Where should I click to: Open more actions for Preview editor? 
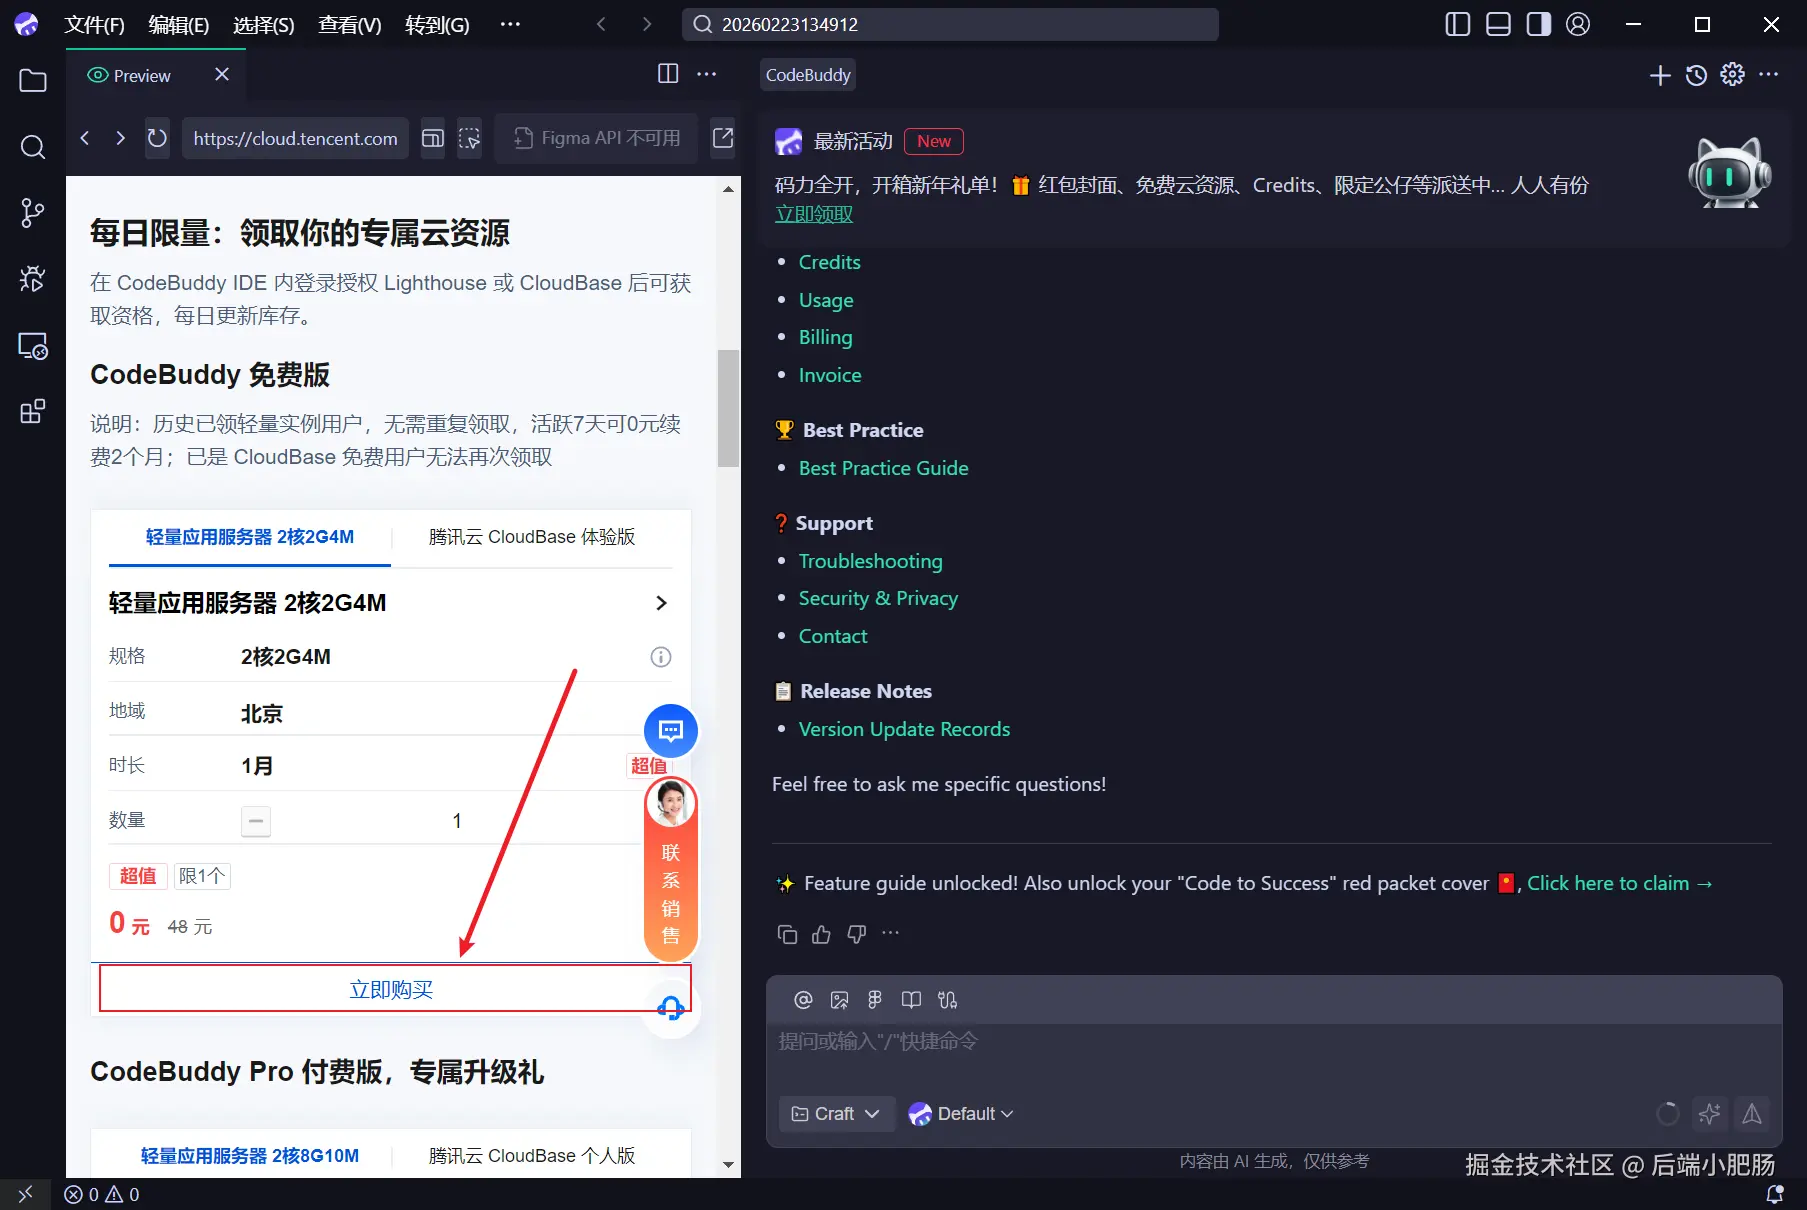point(707,74)
